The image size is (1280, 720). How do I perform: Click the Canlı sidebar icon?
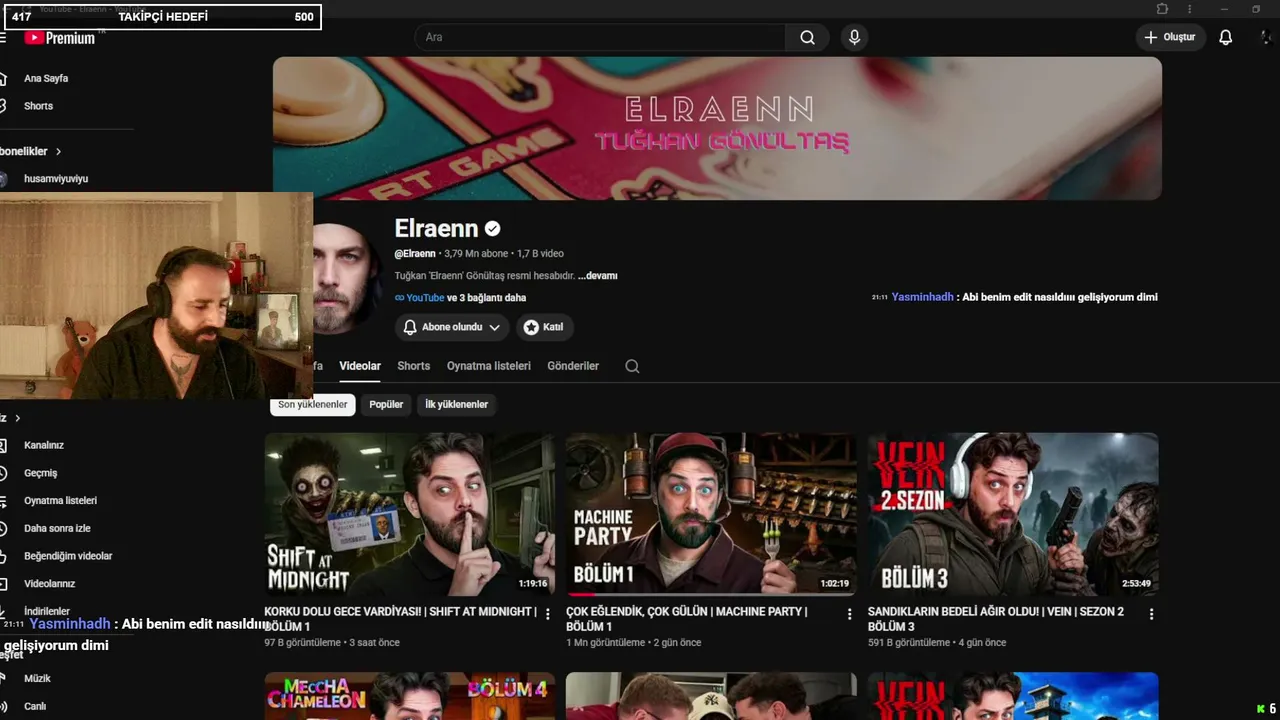[3, 706]
